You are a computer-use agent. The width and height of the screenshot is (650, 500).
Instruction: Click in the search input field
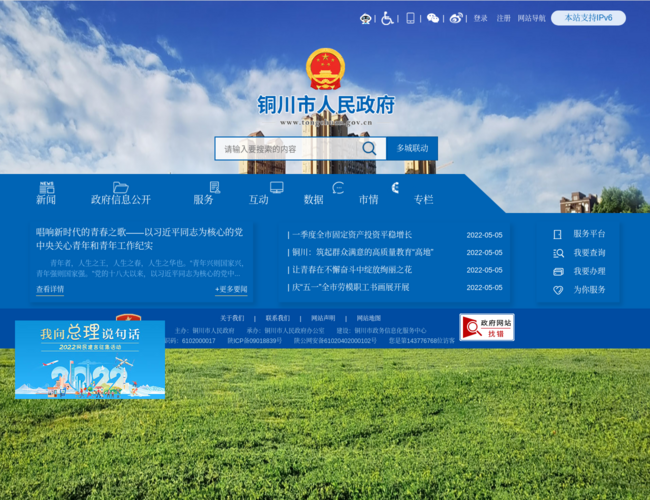point(287,148)
